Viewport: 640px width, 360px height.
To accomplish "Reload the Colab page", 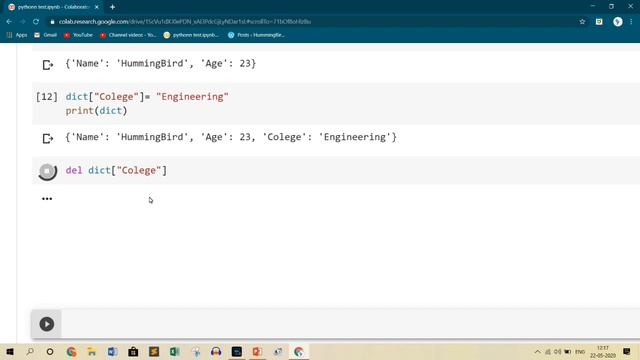I will click(x=36, y=22).
